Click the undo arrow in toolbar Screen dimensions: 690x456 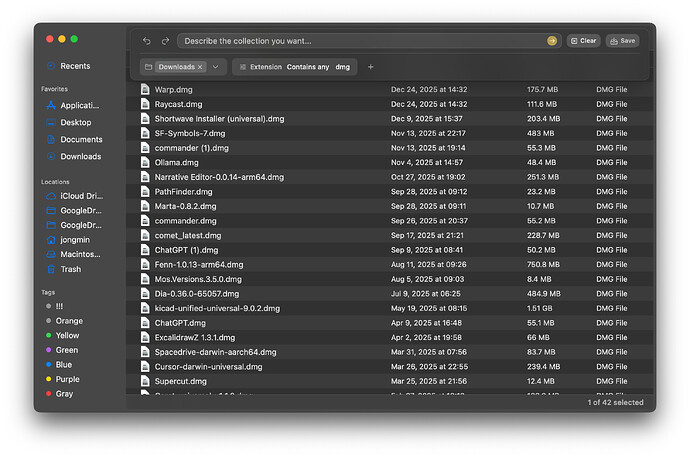[147, 41]
